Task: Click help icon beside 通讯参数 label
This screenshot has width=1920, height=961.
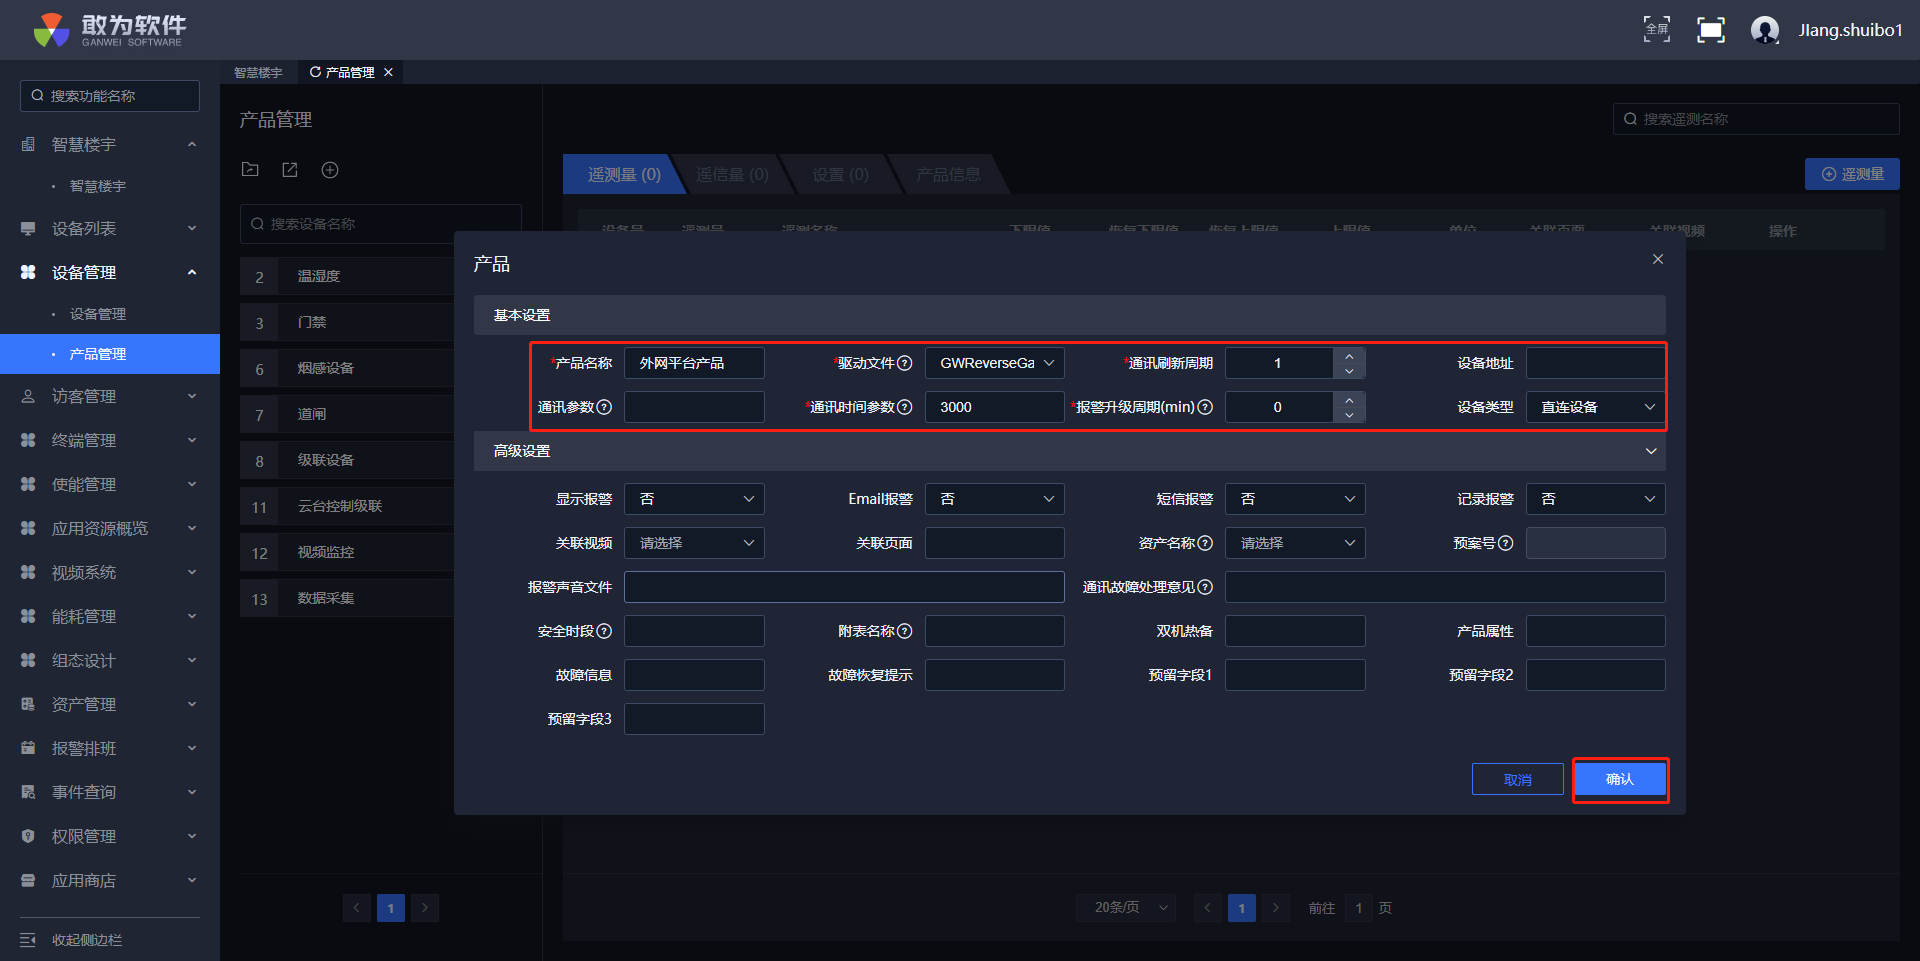Action: click(604, 407)
